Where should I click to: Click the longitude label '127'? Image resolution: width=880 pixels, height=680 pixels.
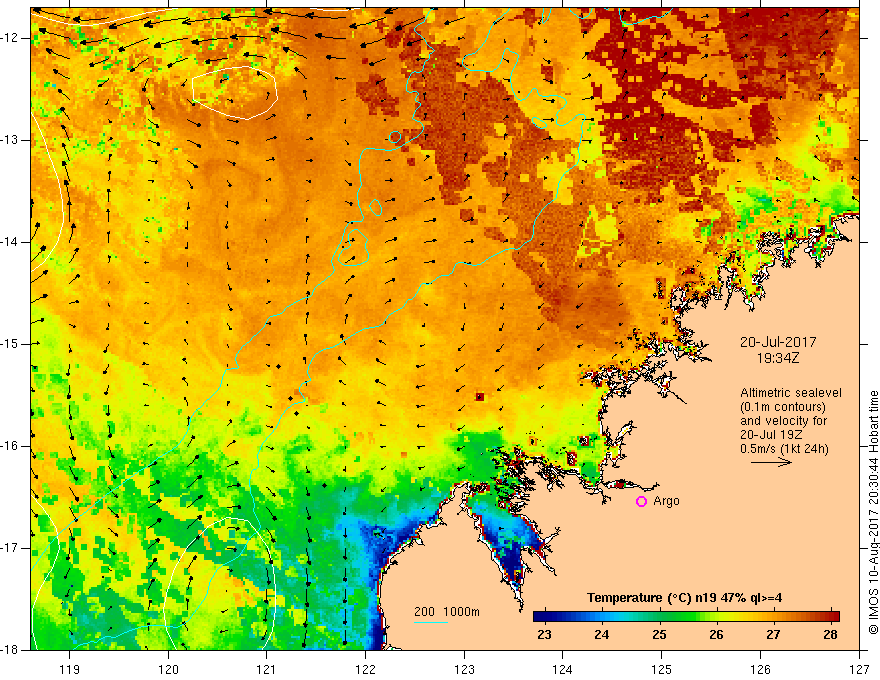(859, 669)
